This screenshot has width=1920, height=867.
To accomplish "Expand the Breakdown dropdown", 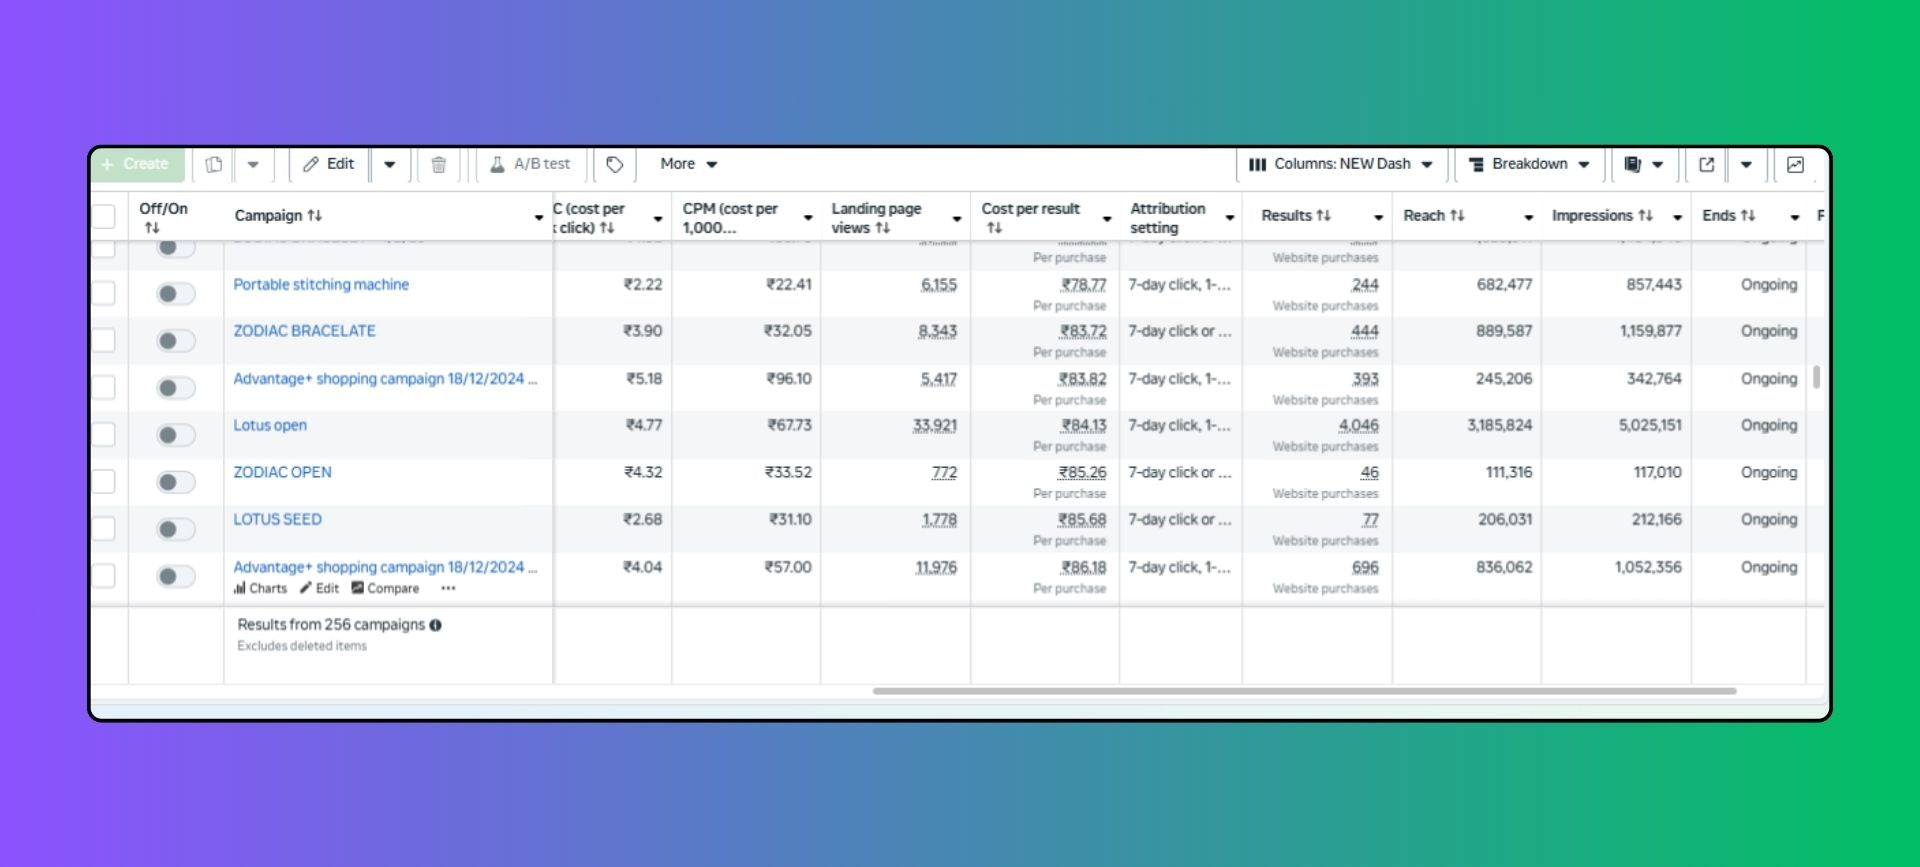I will [1529, 164].
